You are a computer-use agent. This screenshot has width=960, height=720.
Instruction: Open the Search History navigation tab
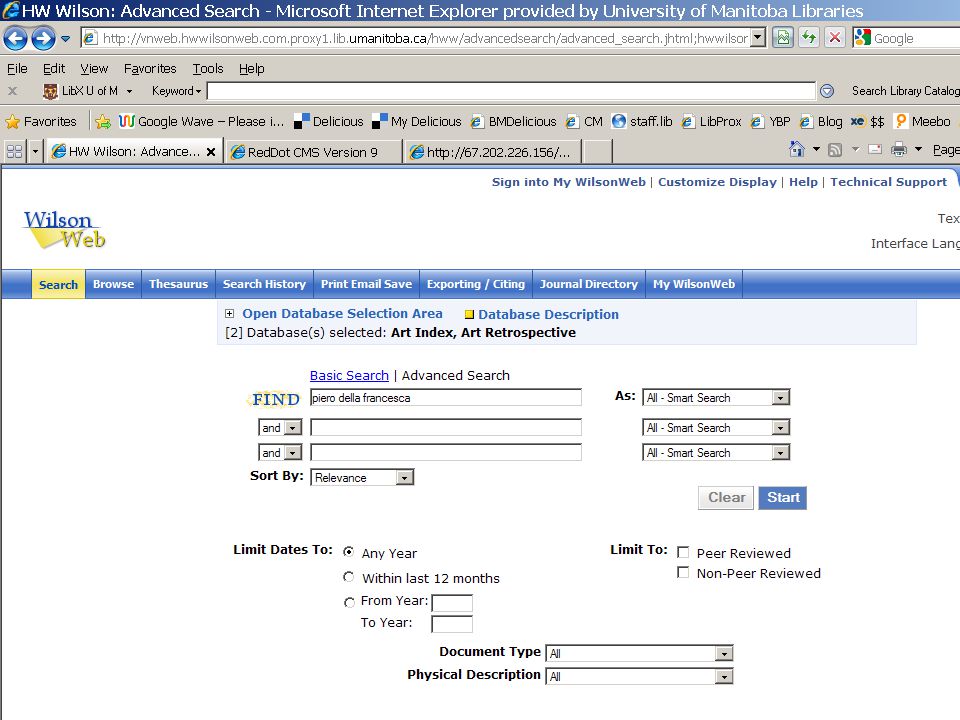pyautogui.click(x=264, y=284)
